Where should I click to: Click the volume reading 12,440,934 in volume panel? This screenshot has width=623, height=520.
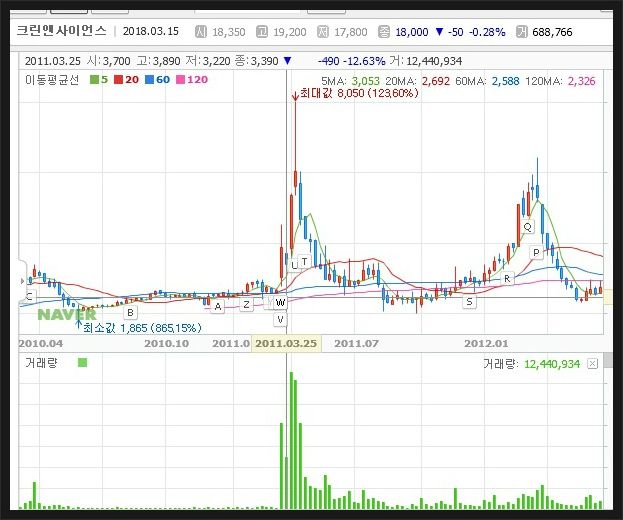click(x=552, y=364)
